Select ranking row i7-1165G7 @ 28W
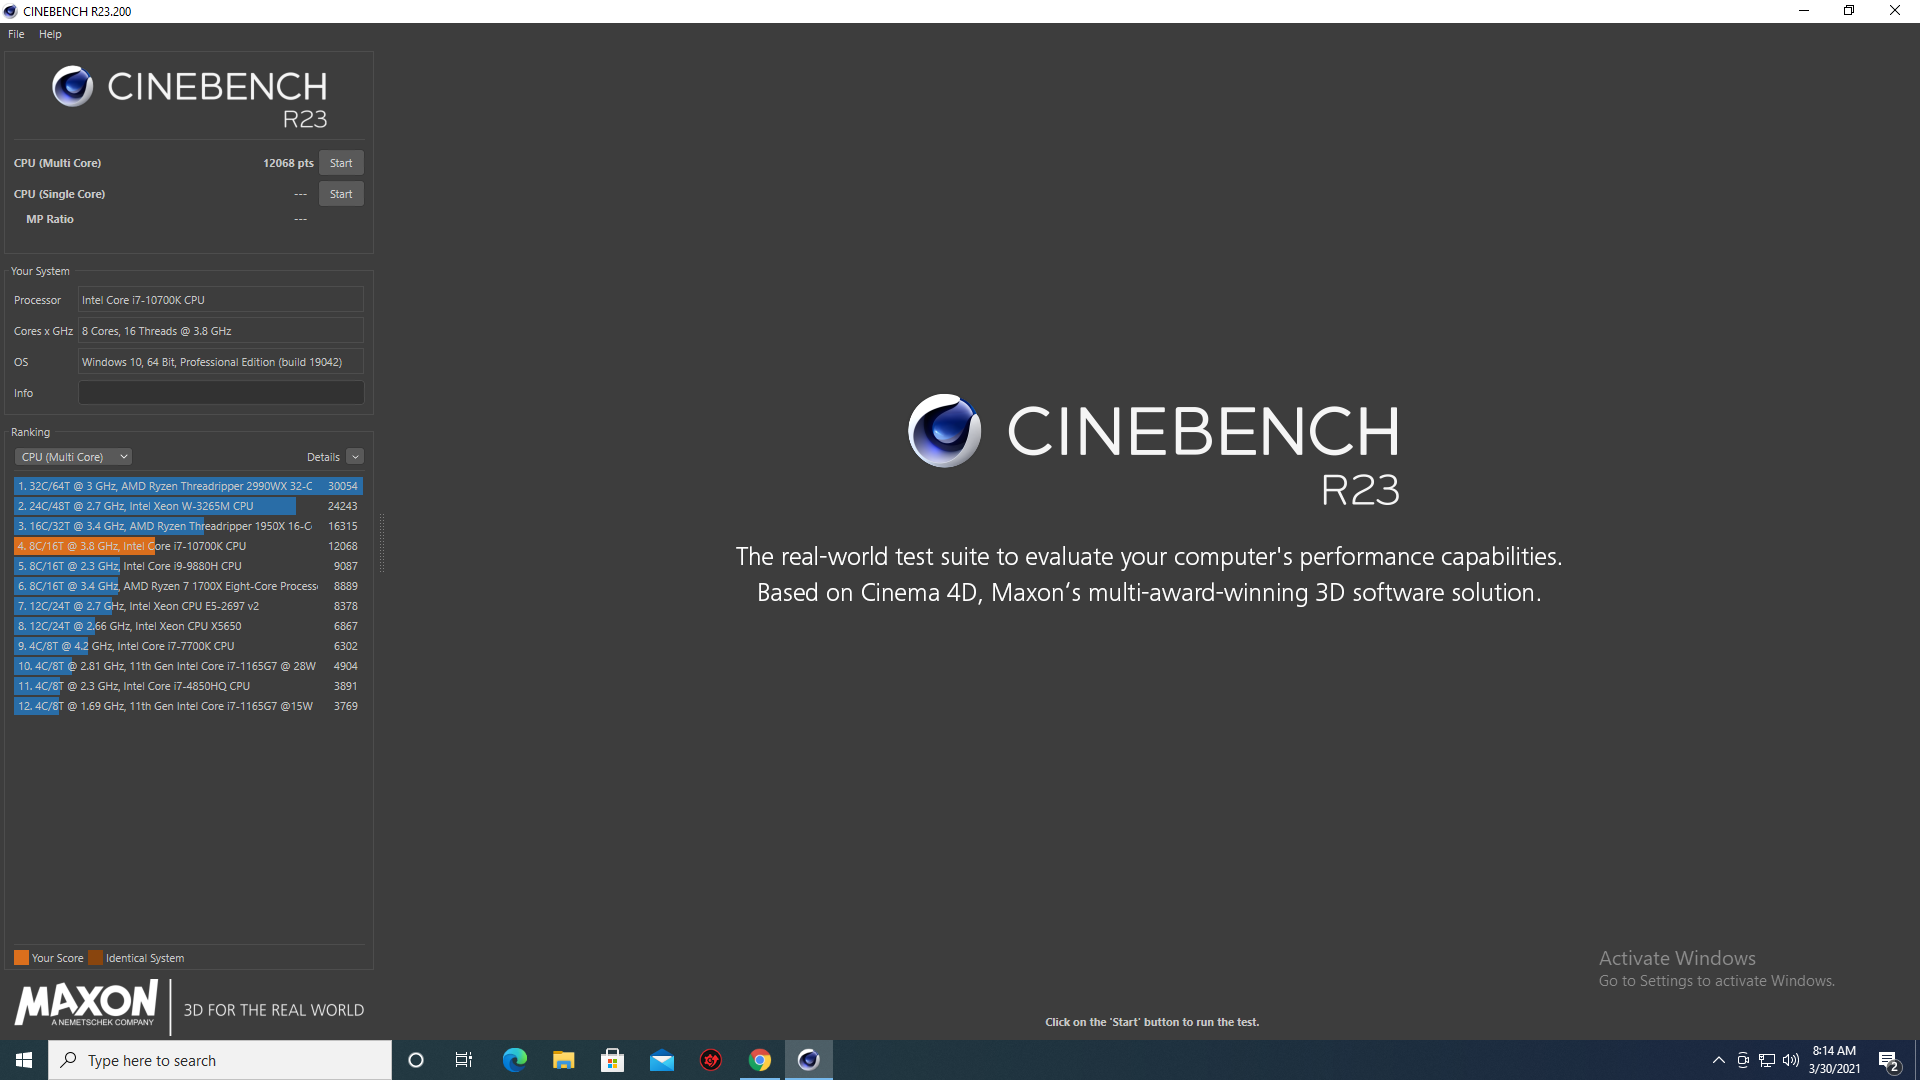 coord(188,666)
